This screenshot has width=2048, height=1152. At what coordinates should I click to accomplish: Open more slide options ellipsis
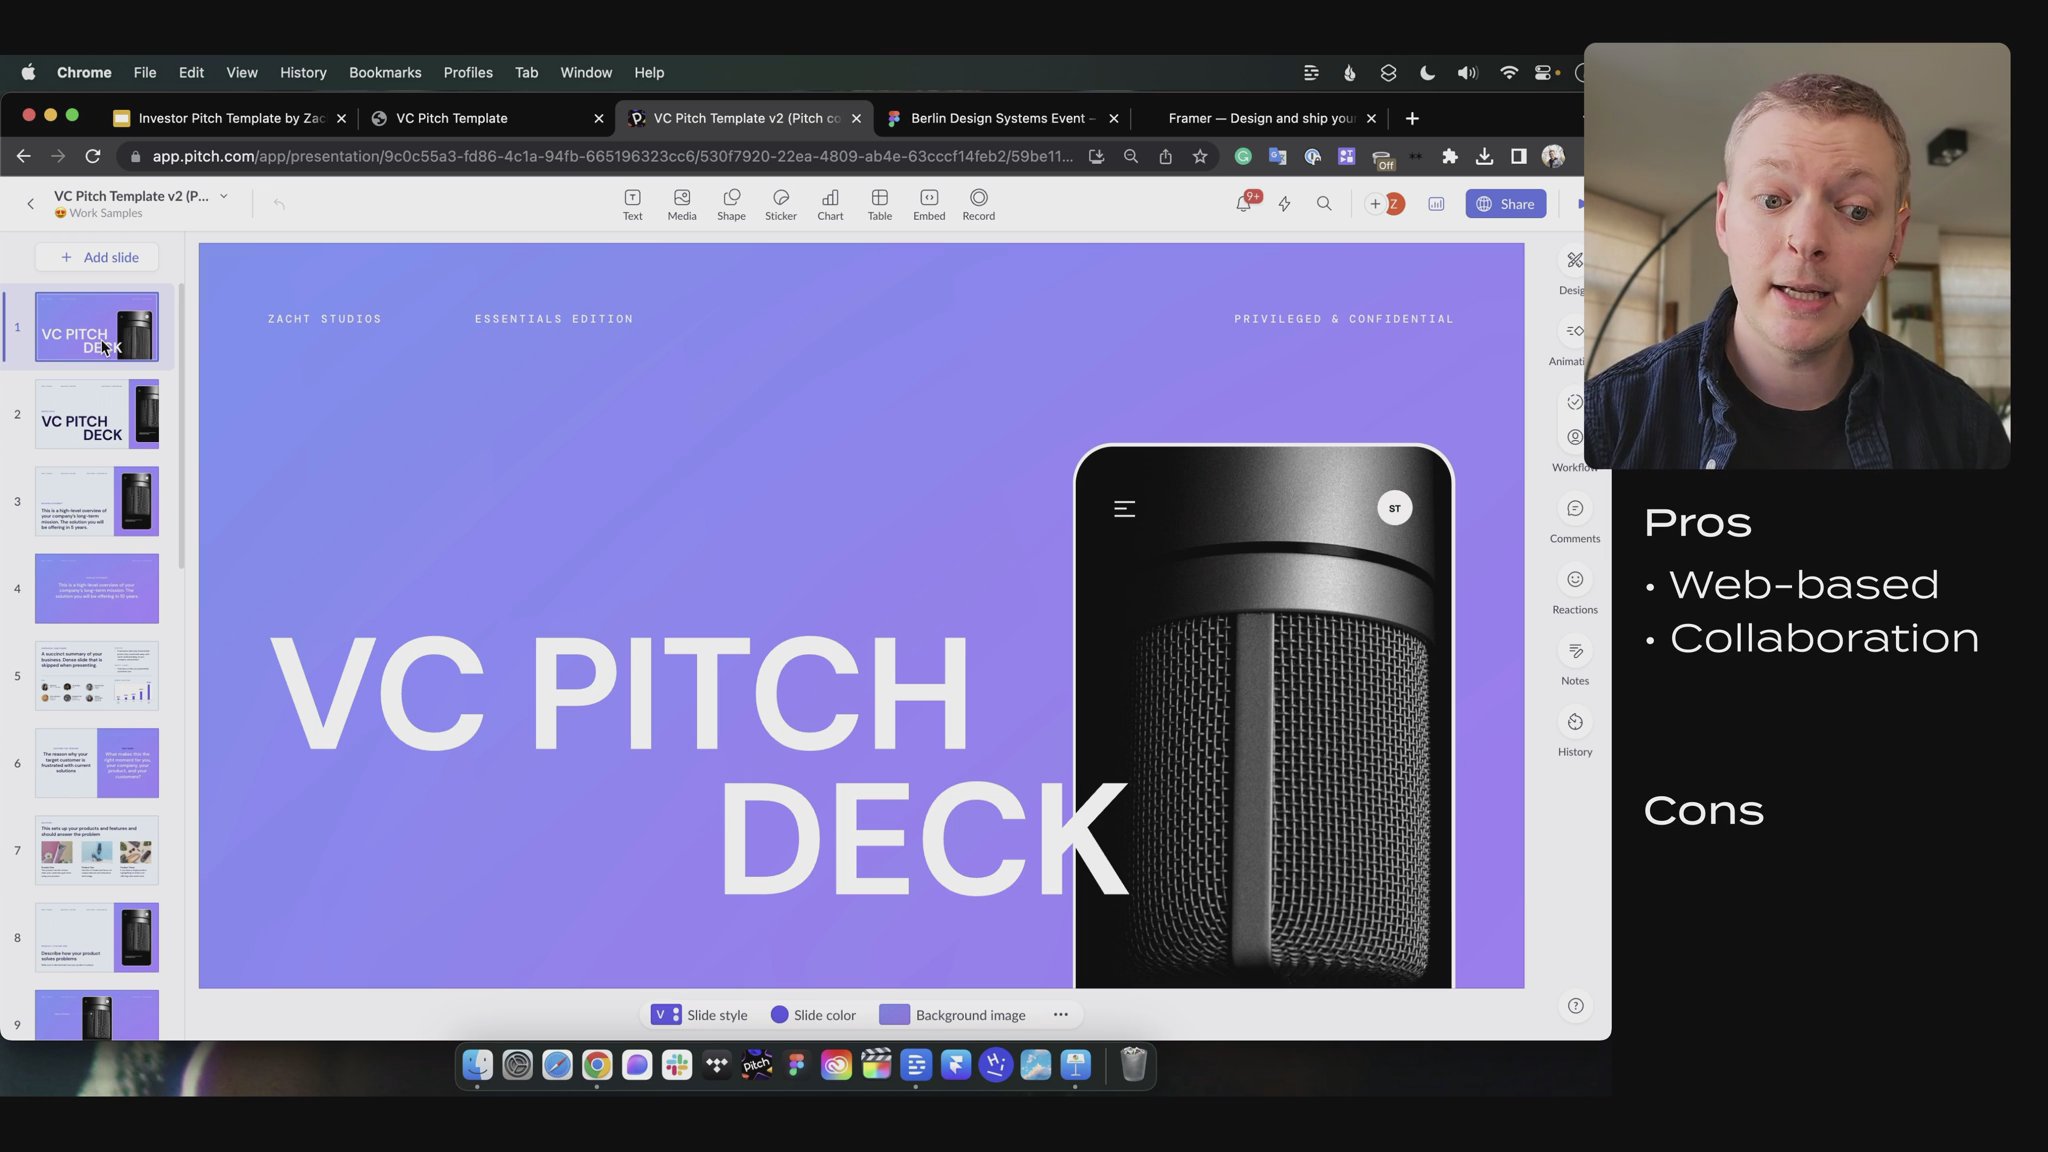coord(1061,1015)
